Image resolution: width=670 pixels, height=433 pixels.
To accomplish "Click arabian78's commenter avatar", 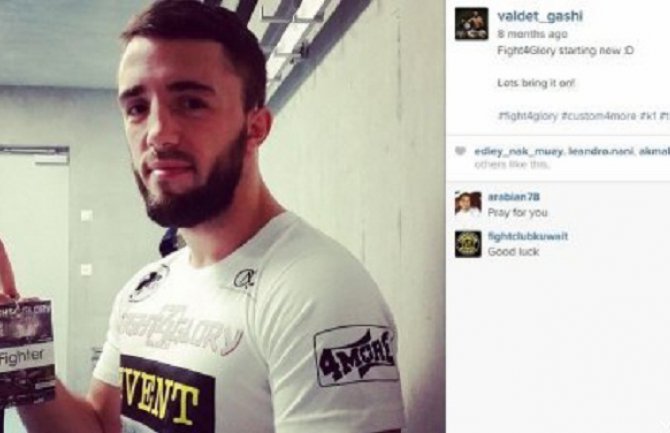I will (x=468, y=204).
